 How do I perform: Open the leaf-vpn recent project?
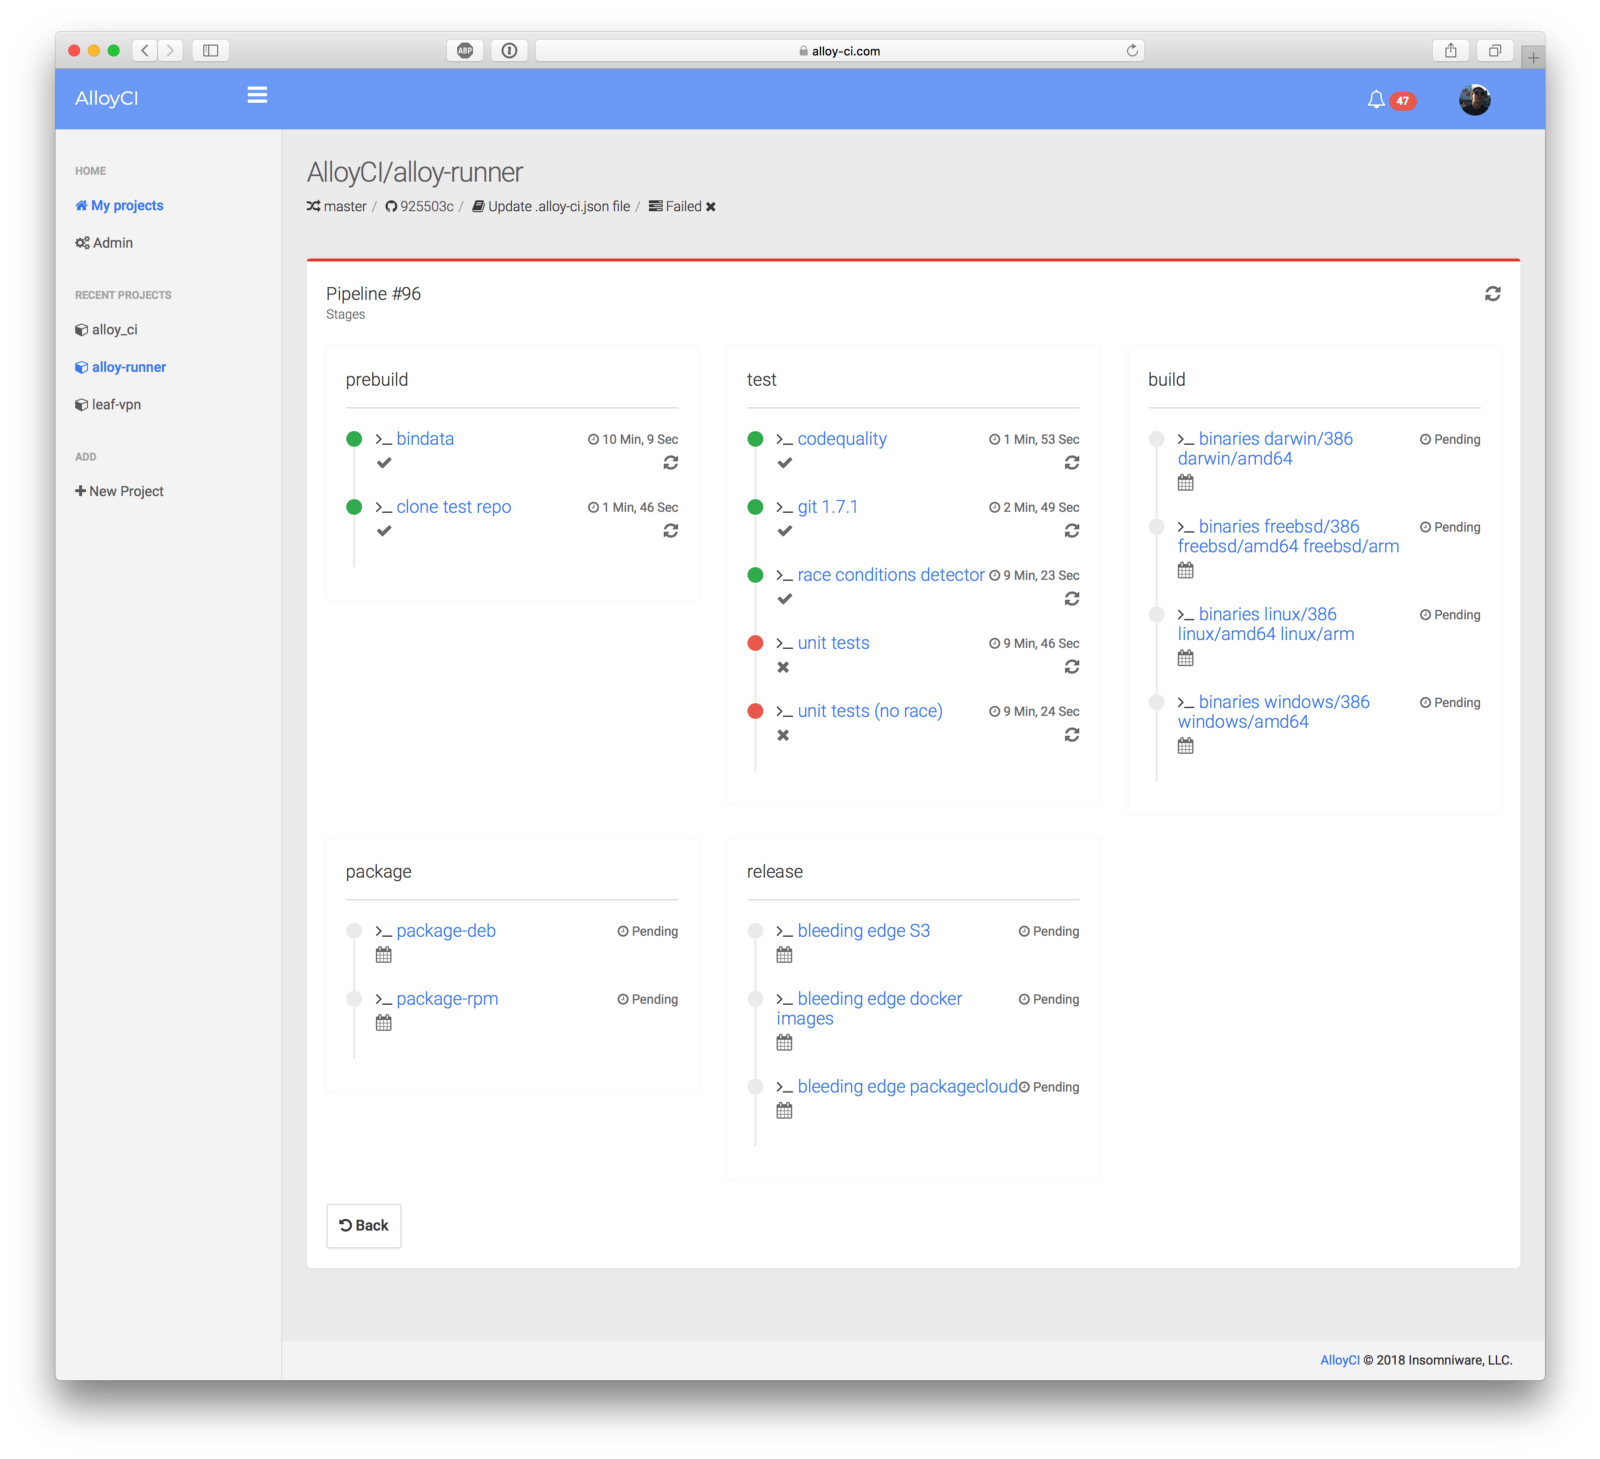coord(108,405)
